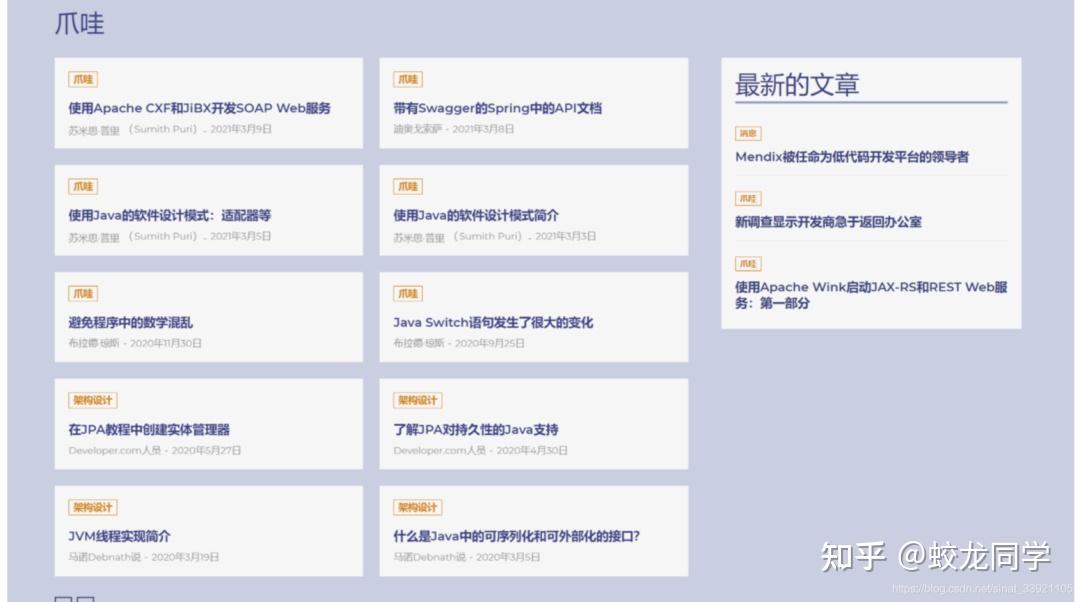Open the article 使用Apache CXF和JiBX开发SOAP Web服务
The width and height of the screenshot is (1080, 602).
196,108
